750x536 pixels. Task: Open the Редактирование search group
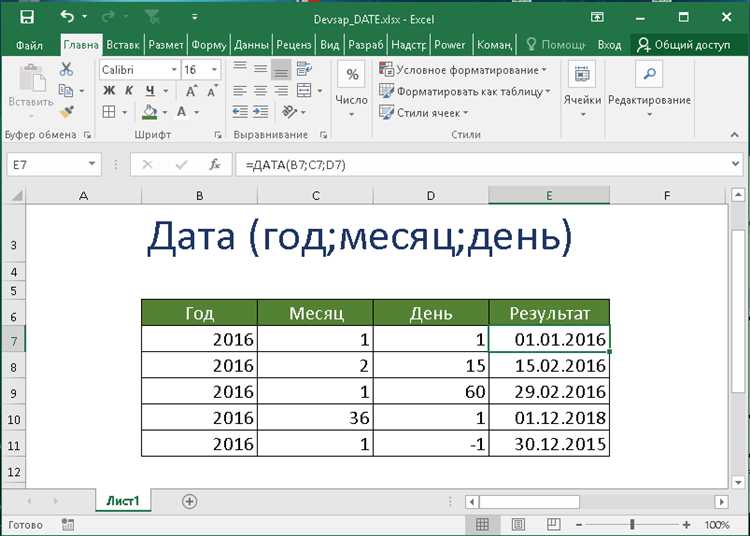[x=649, y=88]
